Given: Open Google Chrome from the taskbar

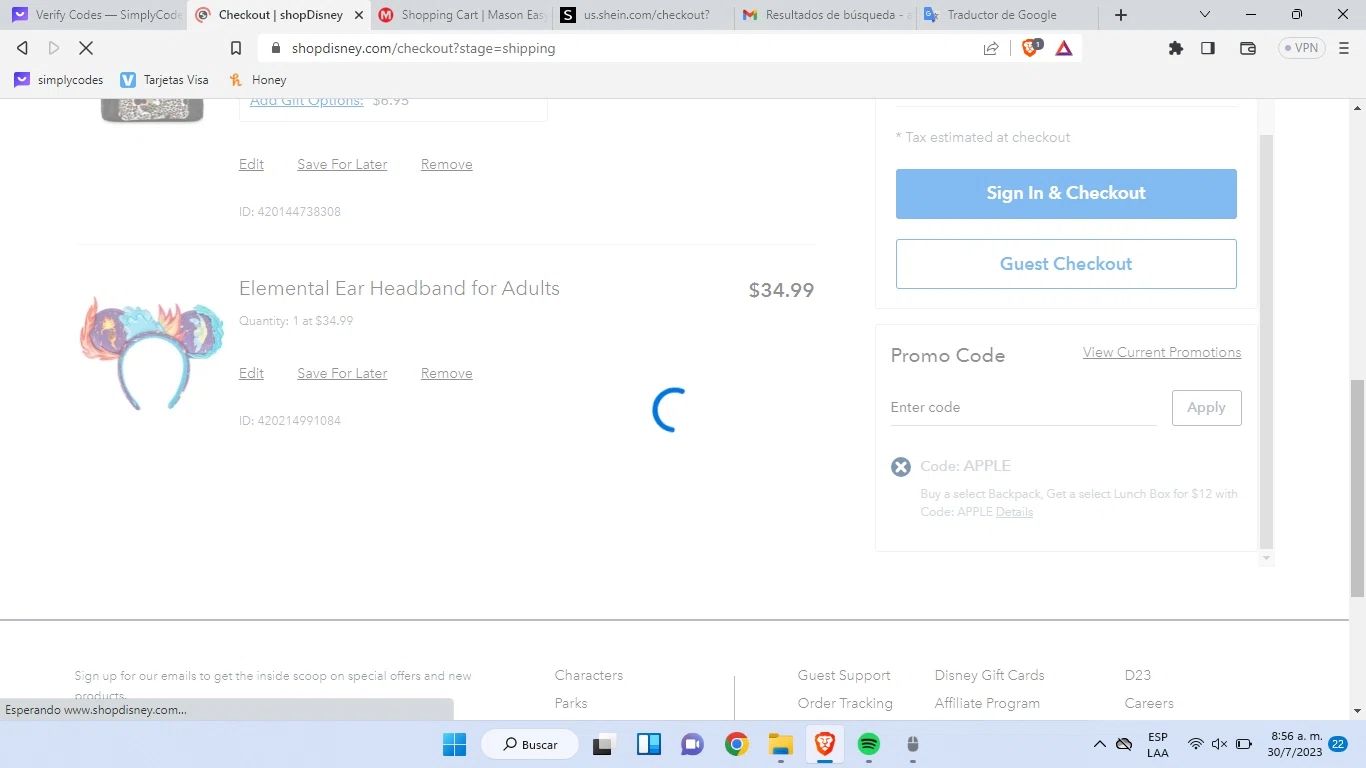Looking at the screenshot, I should (x=737, y=744).
